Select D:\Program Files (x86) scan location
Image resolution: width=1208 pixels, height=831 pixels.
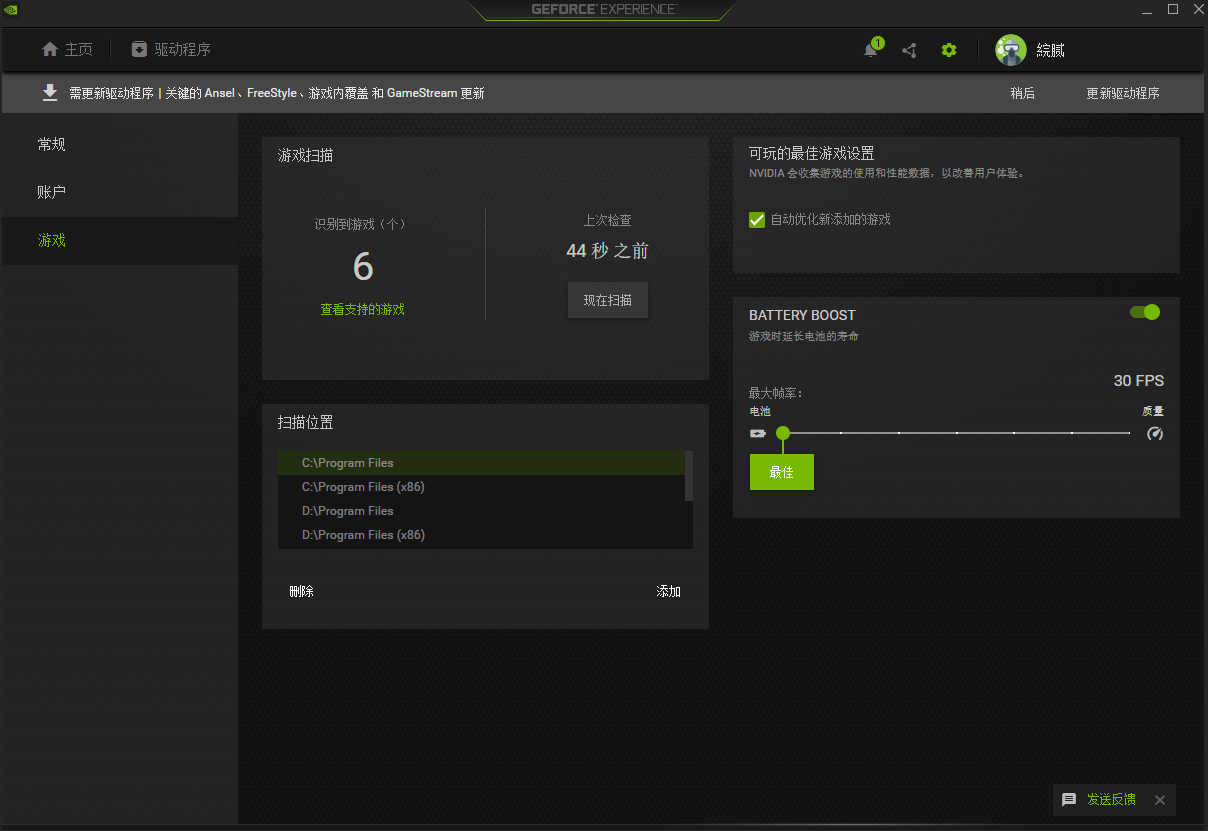[x=481, y=535]
